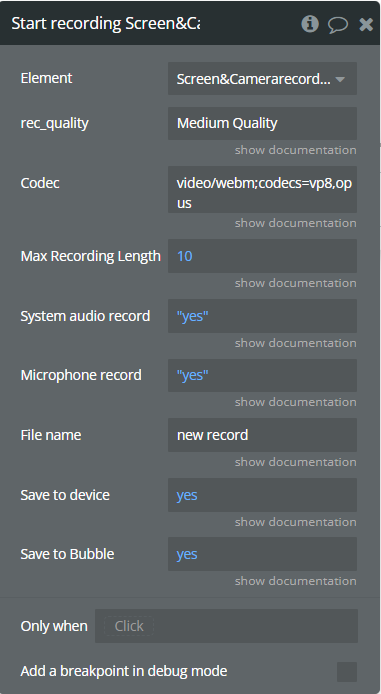This screenshot has width=381, height=694.
Task: Show documentation under Codec
Action: click(296, 223)
